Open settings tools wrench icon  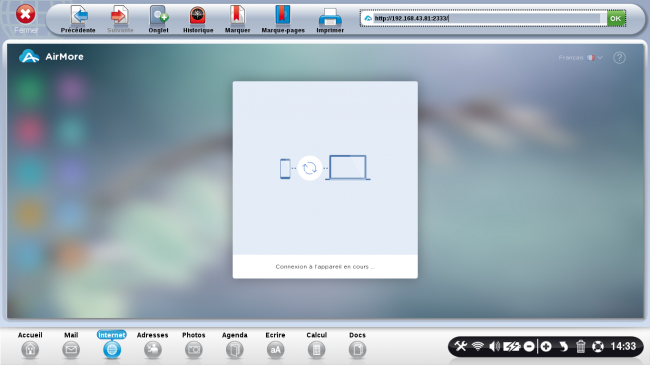(460, 346)
